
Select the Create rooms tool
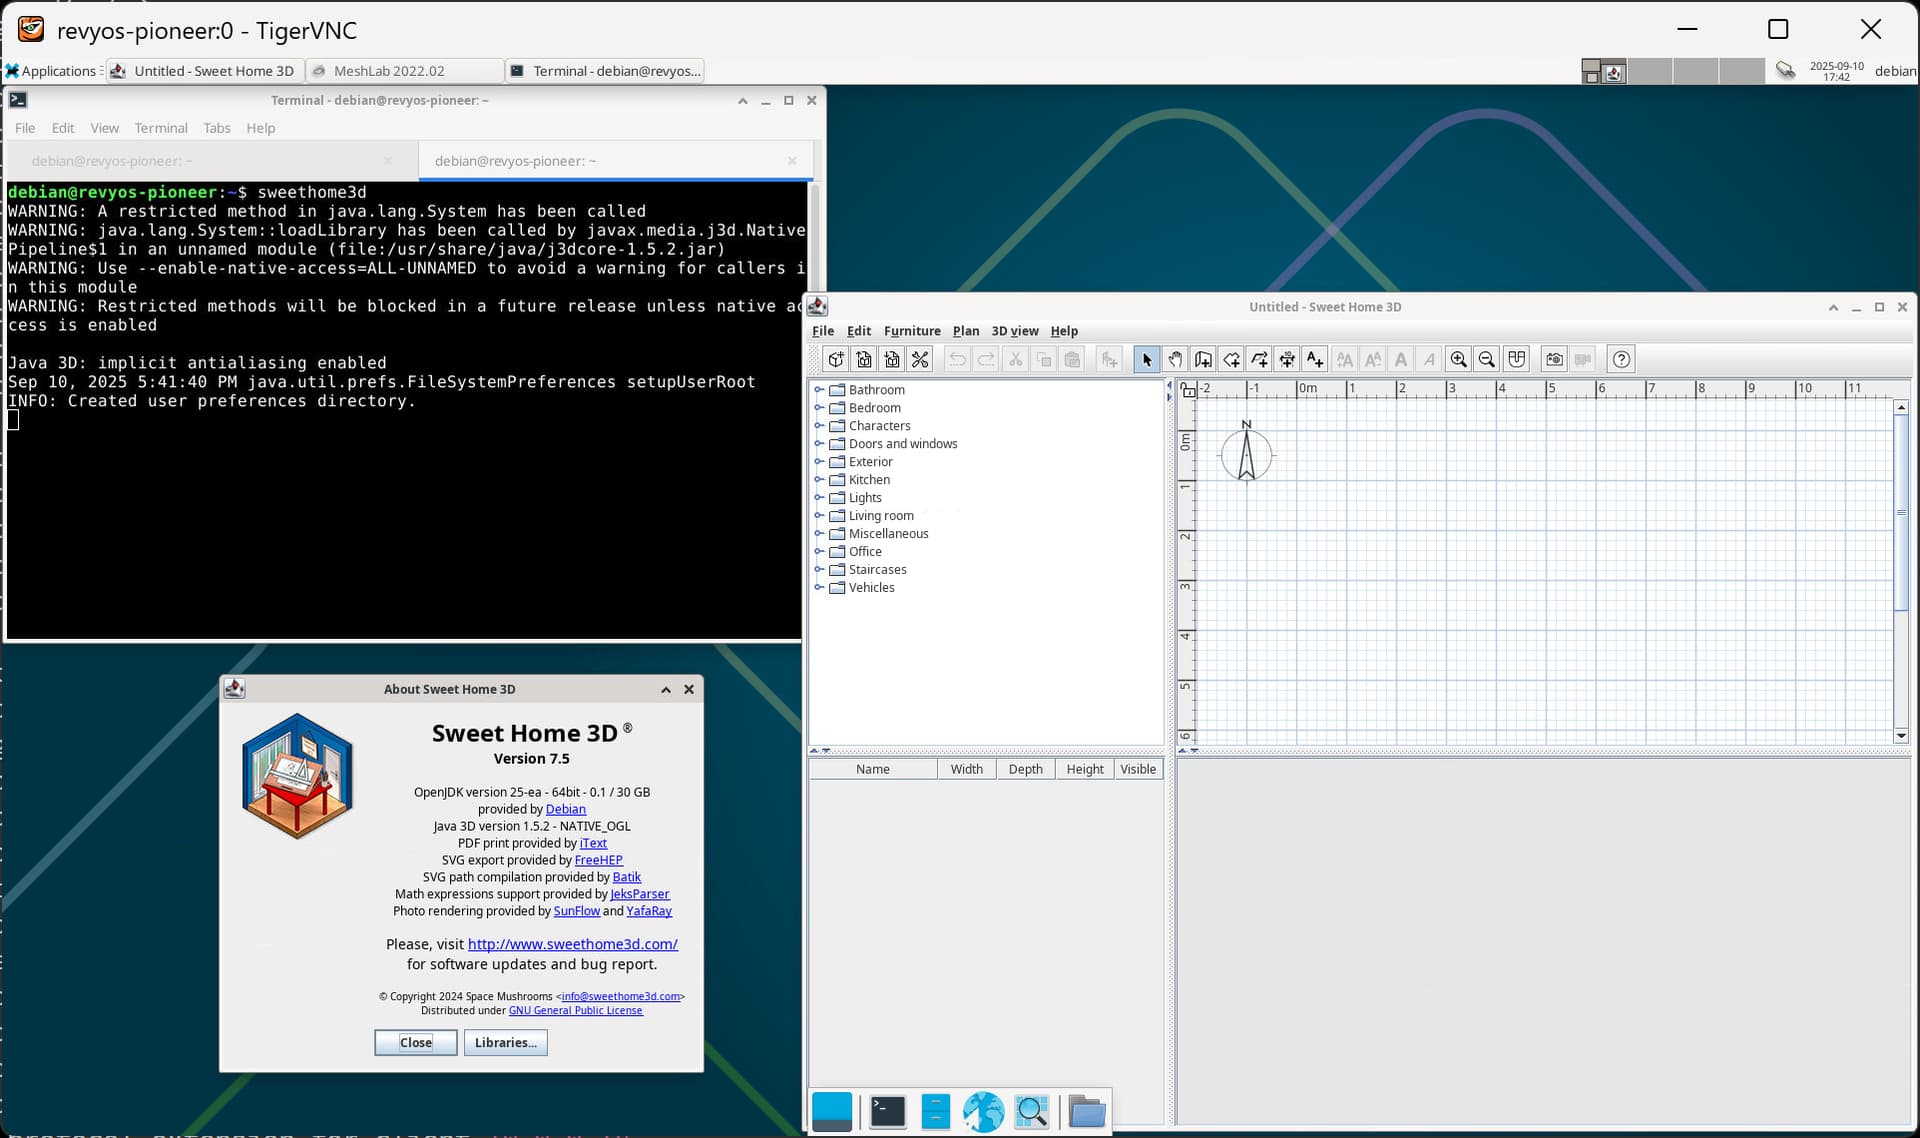pos(1231,360)
